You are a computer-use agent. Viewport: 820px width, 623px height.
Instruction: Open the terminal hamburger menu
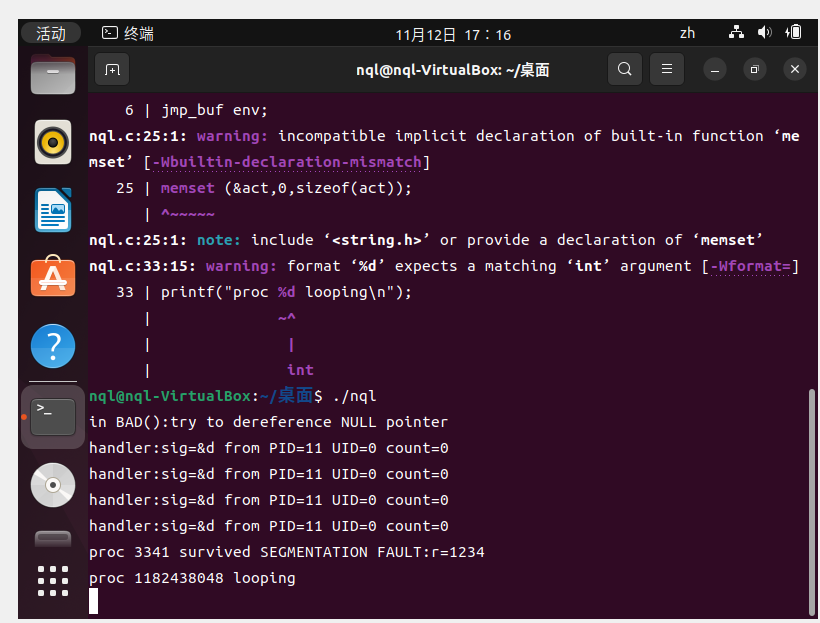click(667, 70)
